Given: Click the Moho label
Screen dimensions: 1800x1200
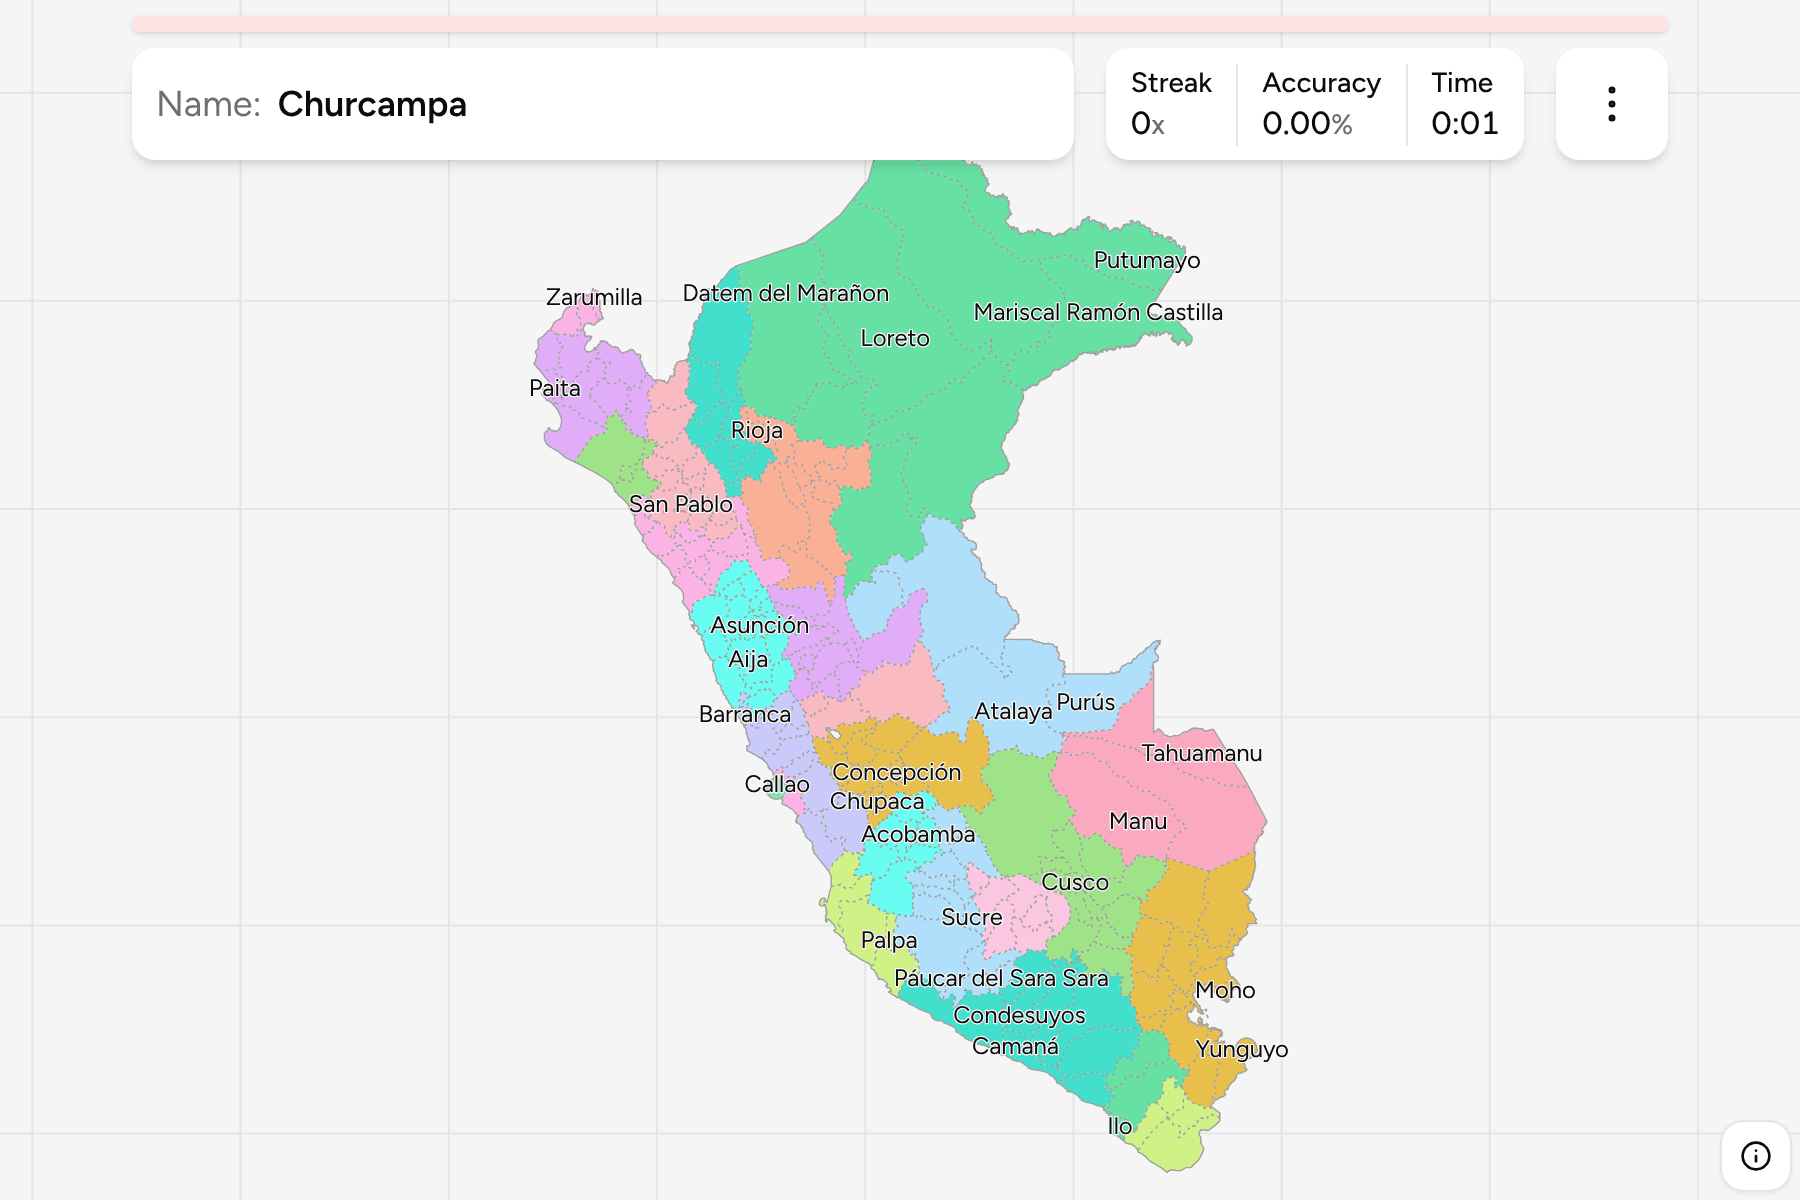Looking at the screenshot, I should coord(1225,990).
